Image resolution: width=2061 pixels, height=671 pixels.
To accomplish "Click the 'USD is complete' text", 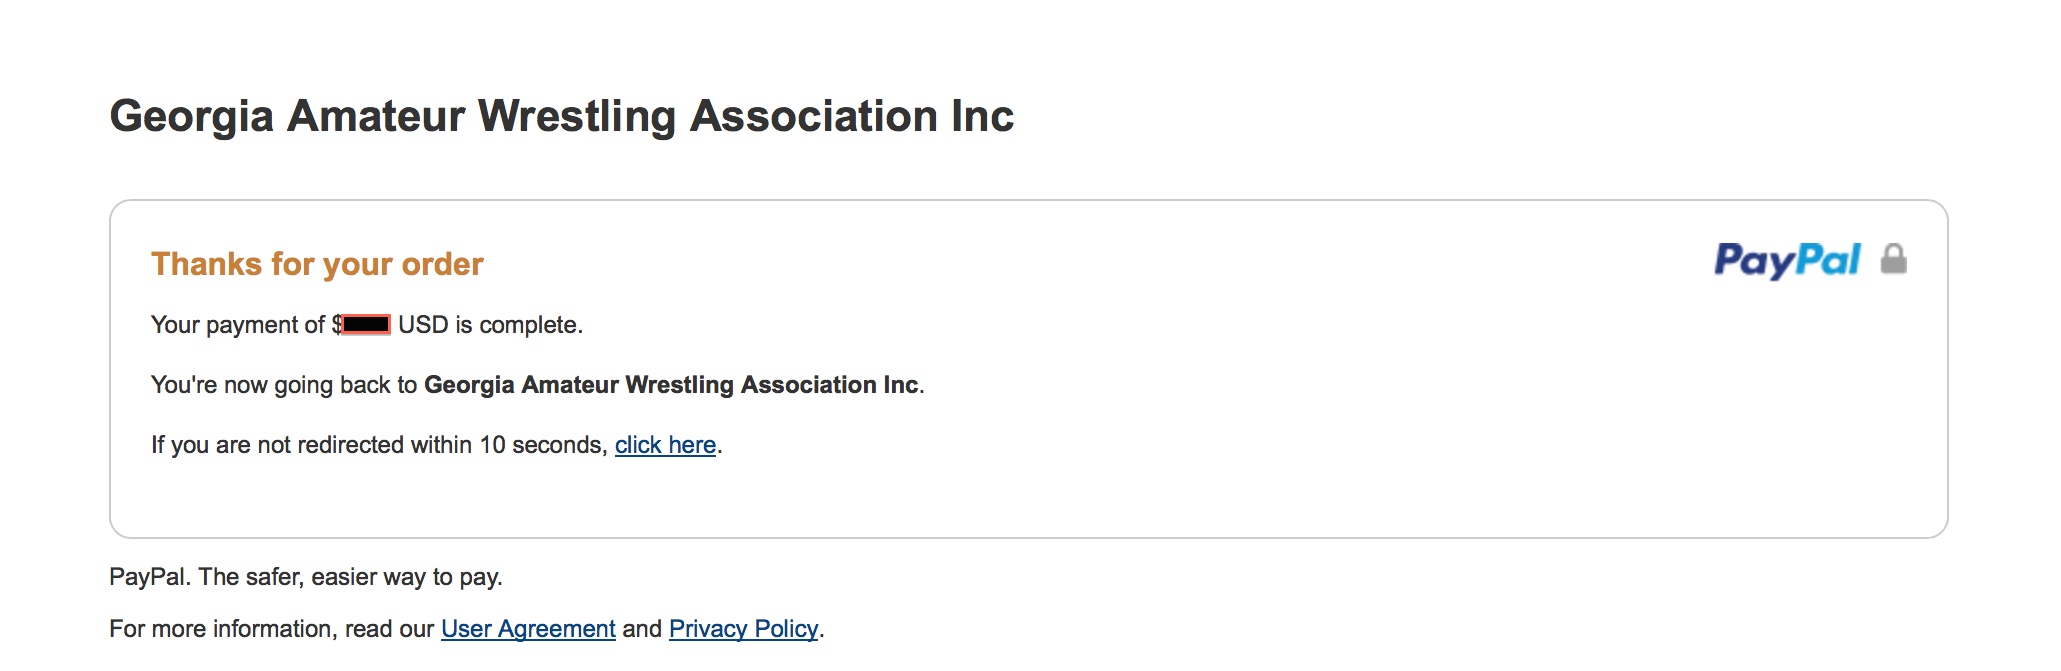I will (490, 325).
